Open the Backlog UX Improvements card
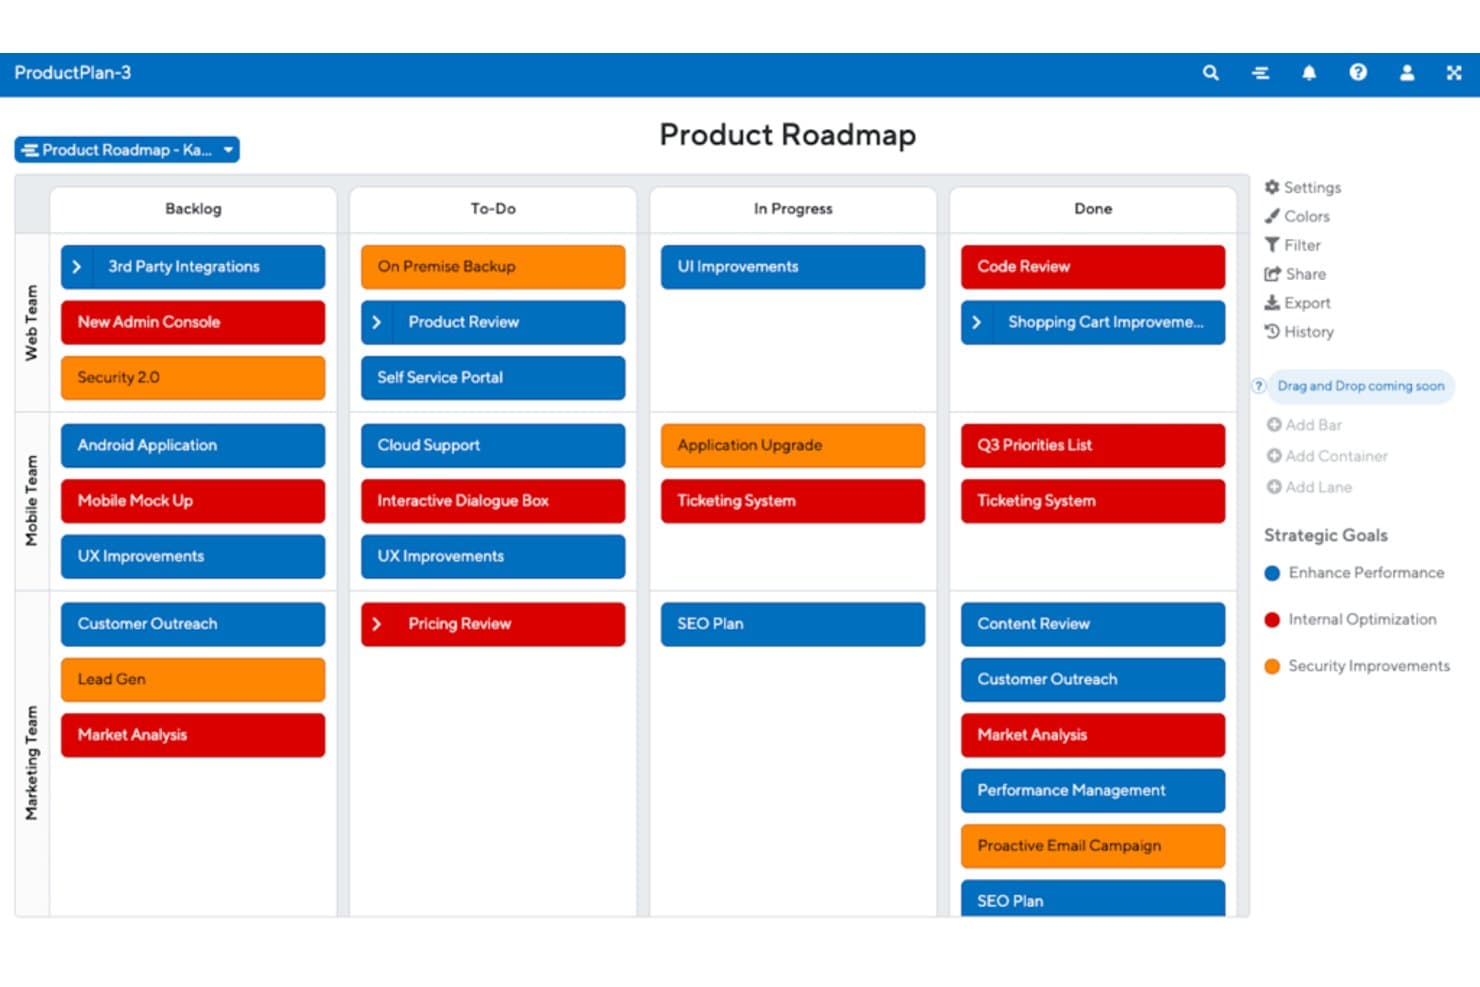1480x987 pixels. [x=193, y=556]
